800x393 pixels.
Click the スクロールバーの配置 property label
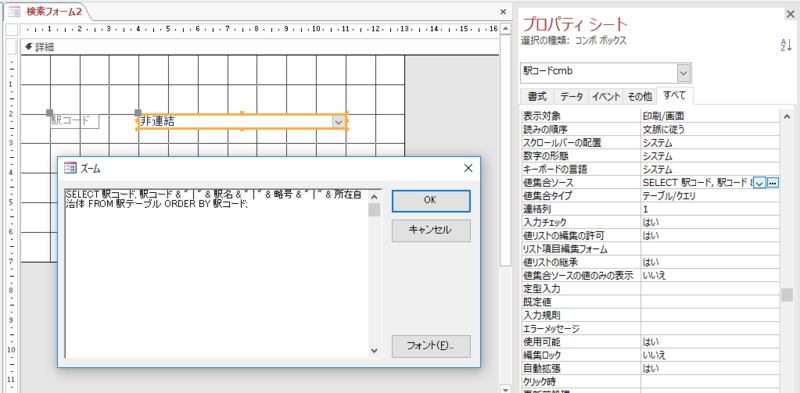point(563,143)
